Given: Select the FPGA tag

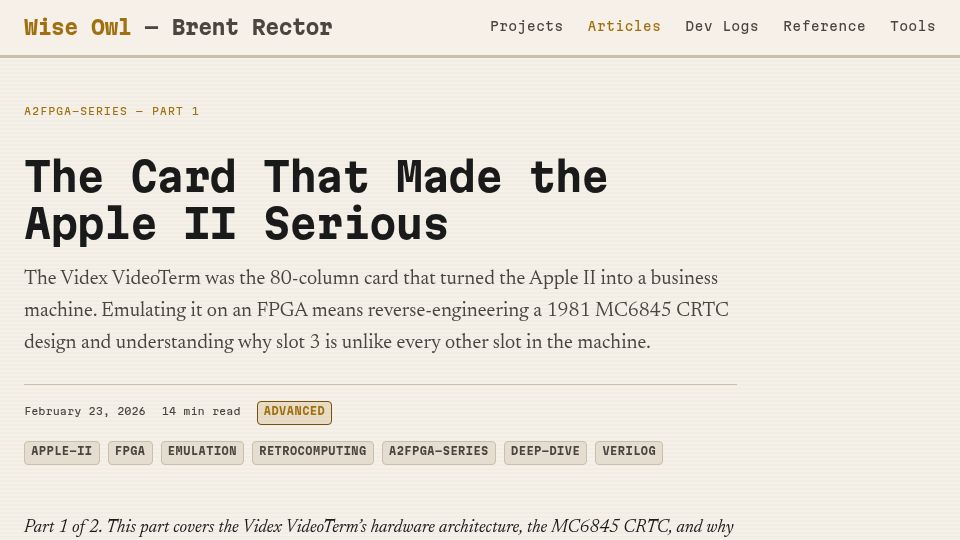Looking at the screenshot, I should (x=130, y=452).
